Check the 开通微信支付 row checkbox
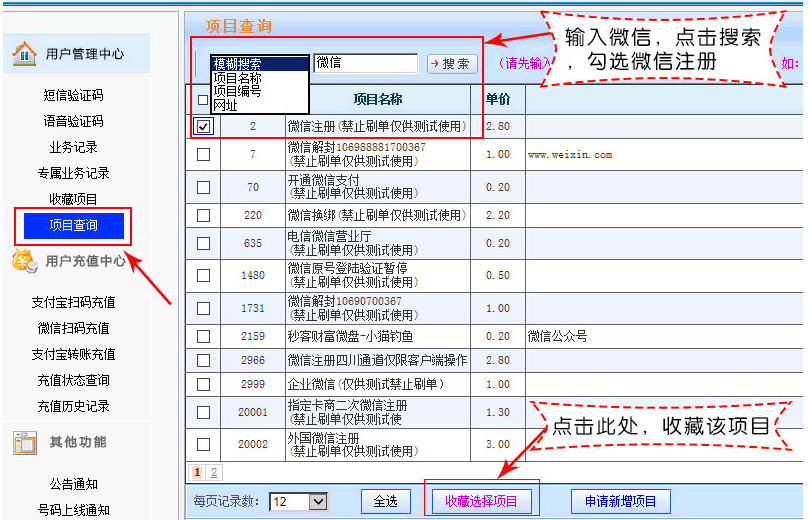Viewport: 809px width, 520px height. click(203, 187)
